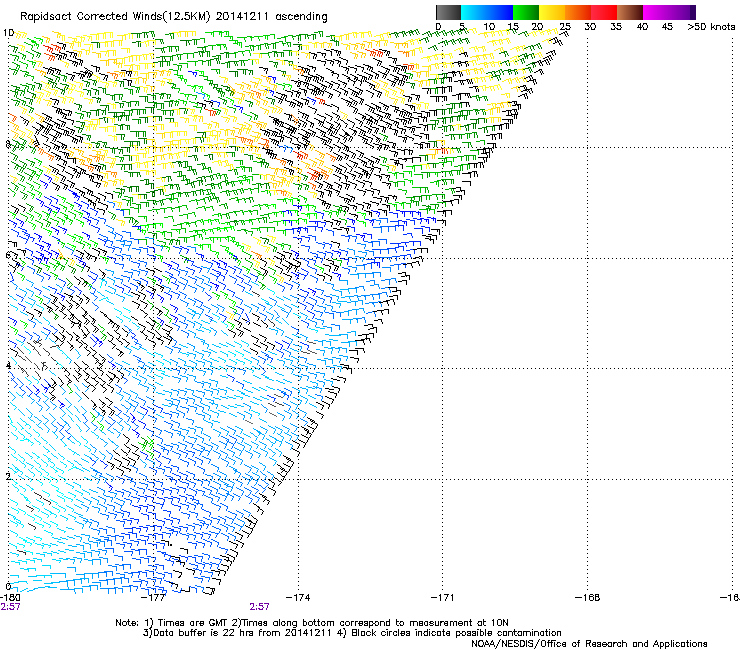
Task: Select the "-174" longitude axis label
Action: (x=298, y=598)
